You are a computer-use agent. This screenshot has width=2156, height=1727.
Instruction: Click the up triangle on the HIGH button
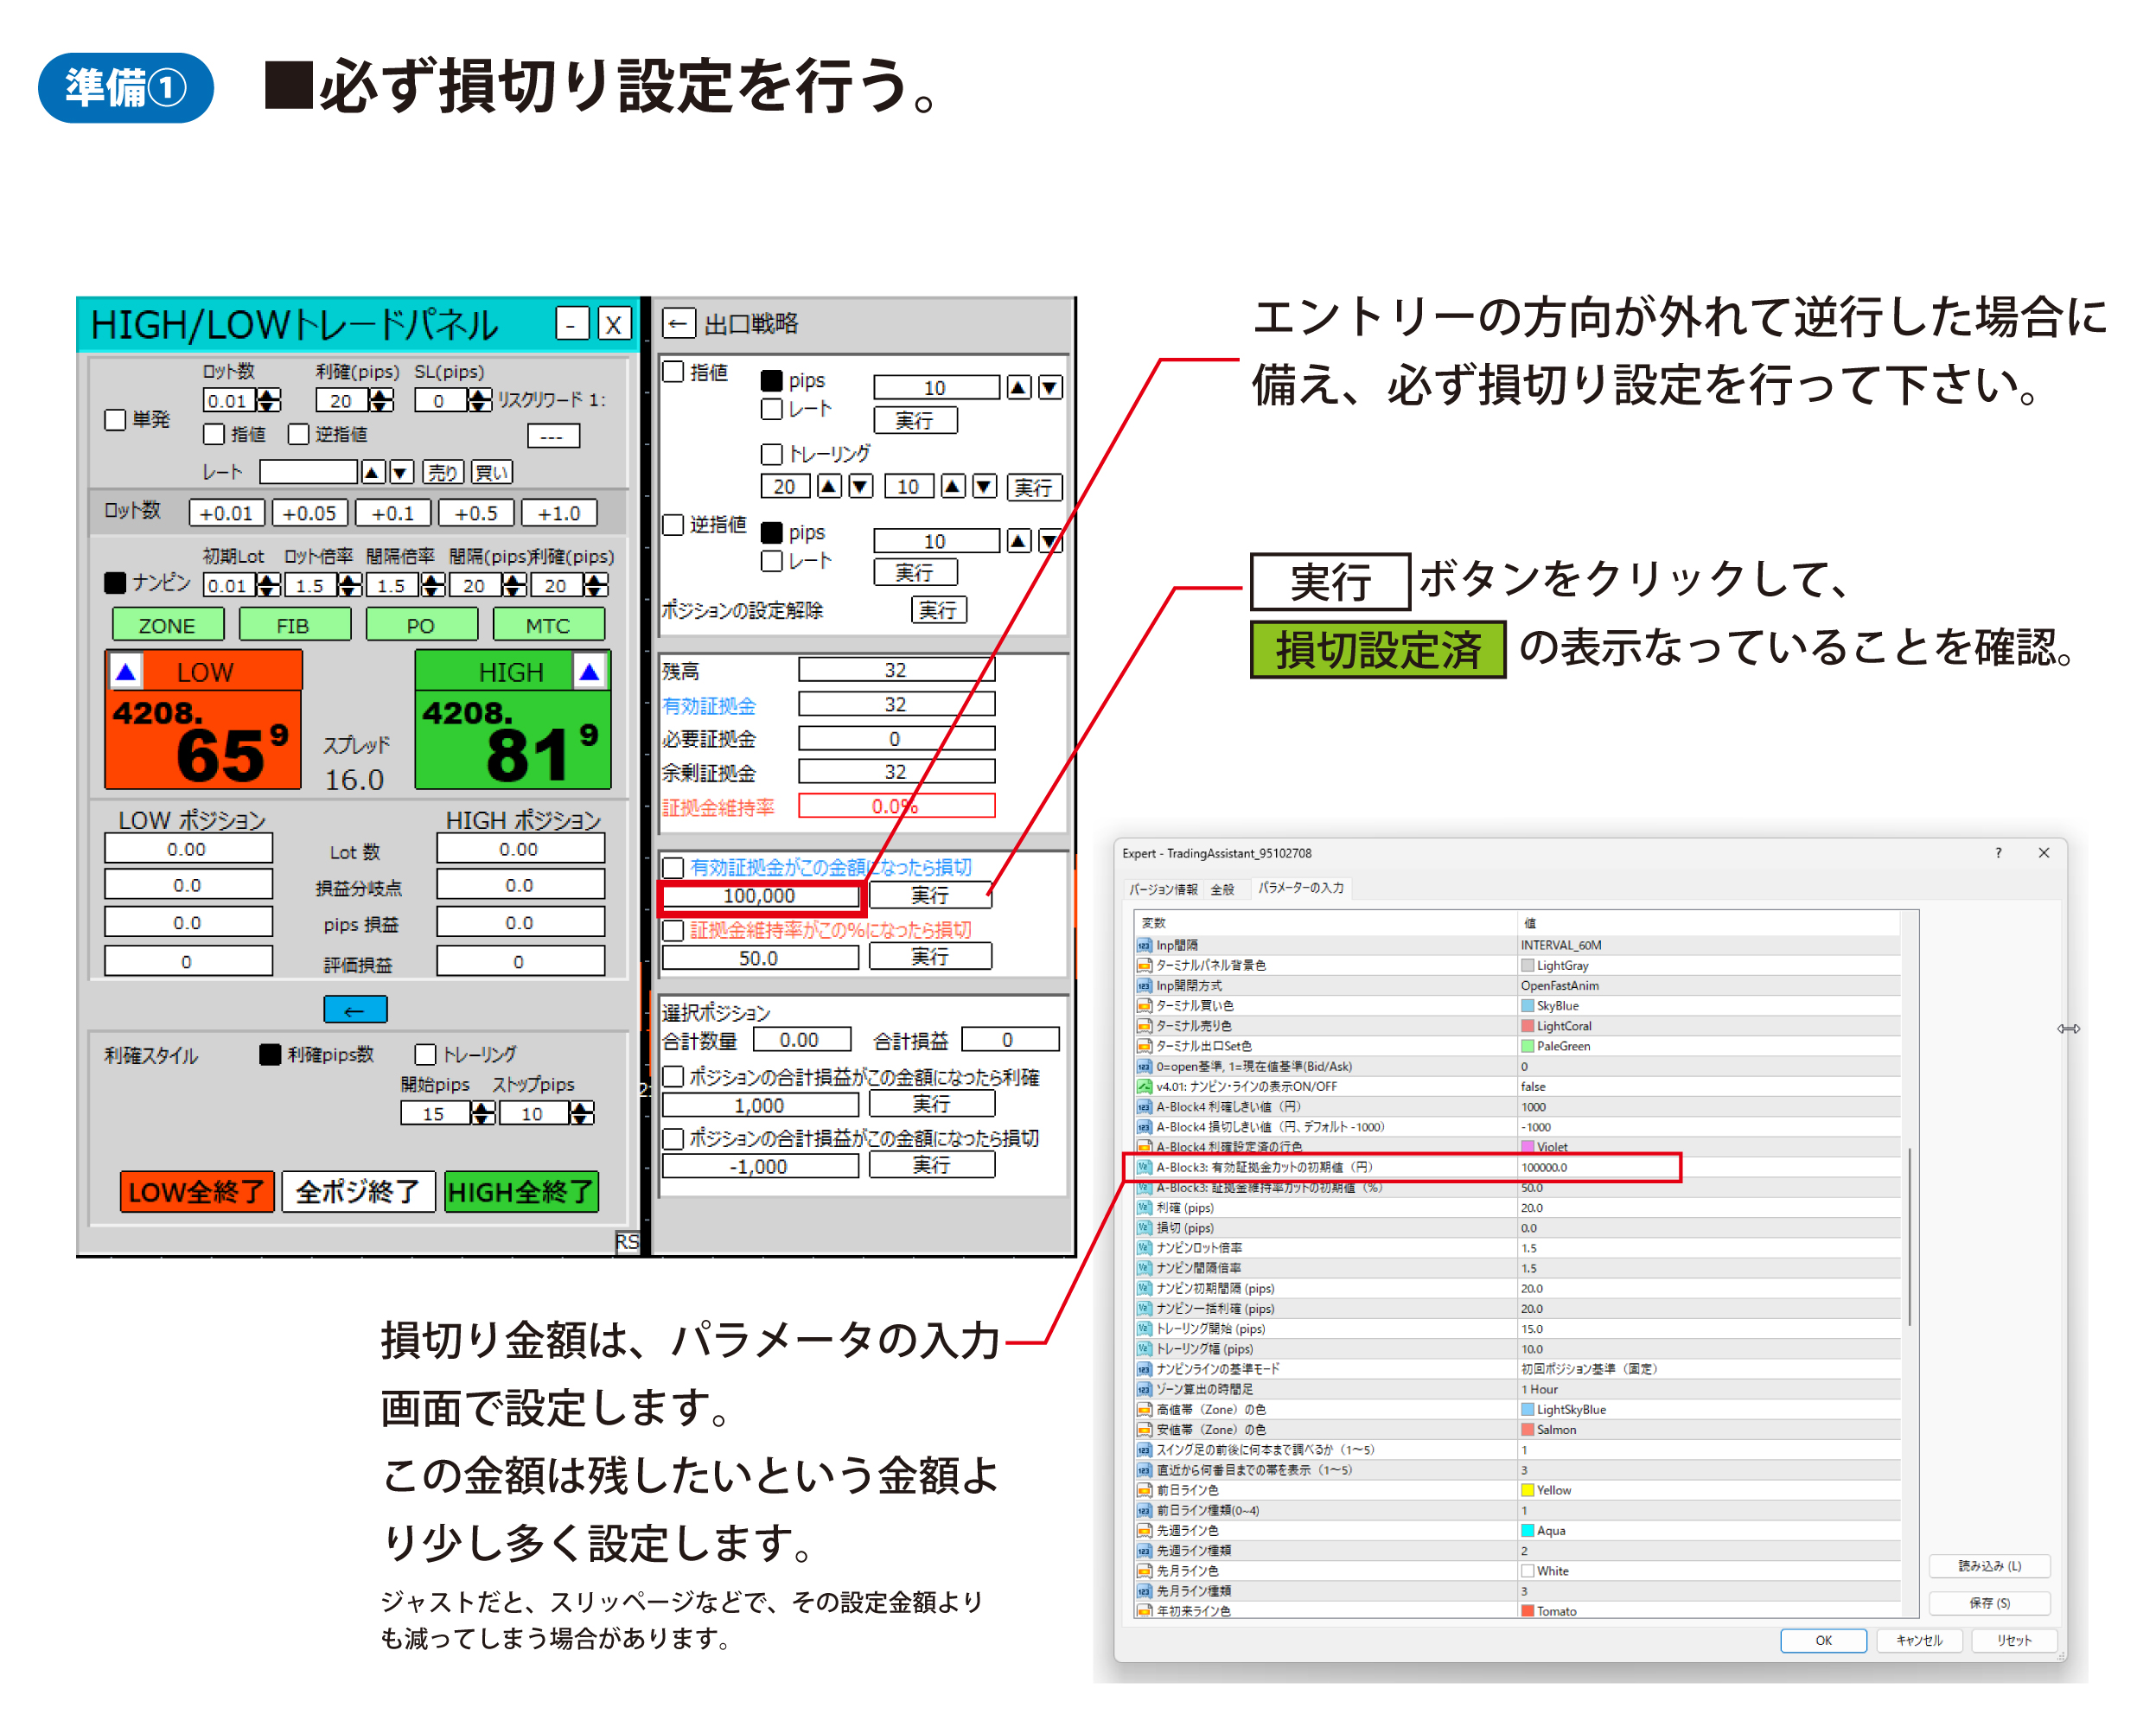coord(589,671)
